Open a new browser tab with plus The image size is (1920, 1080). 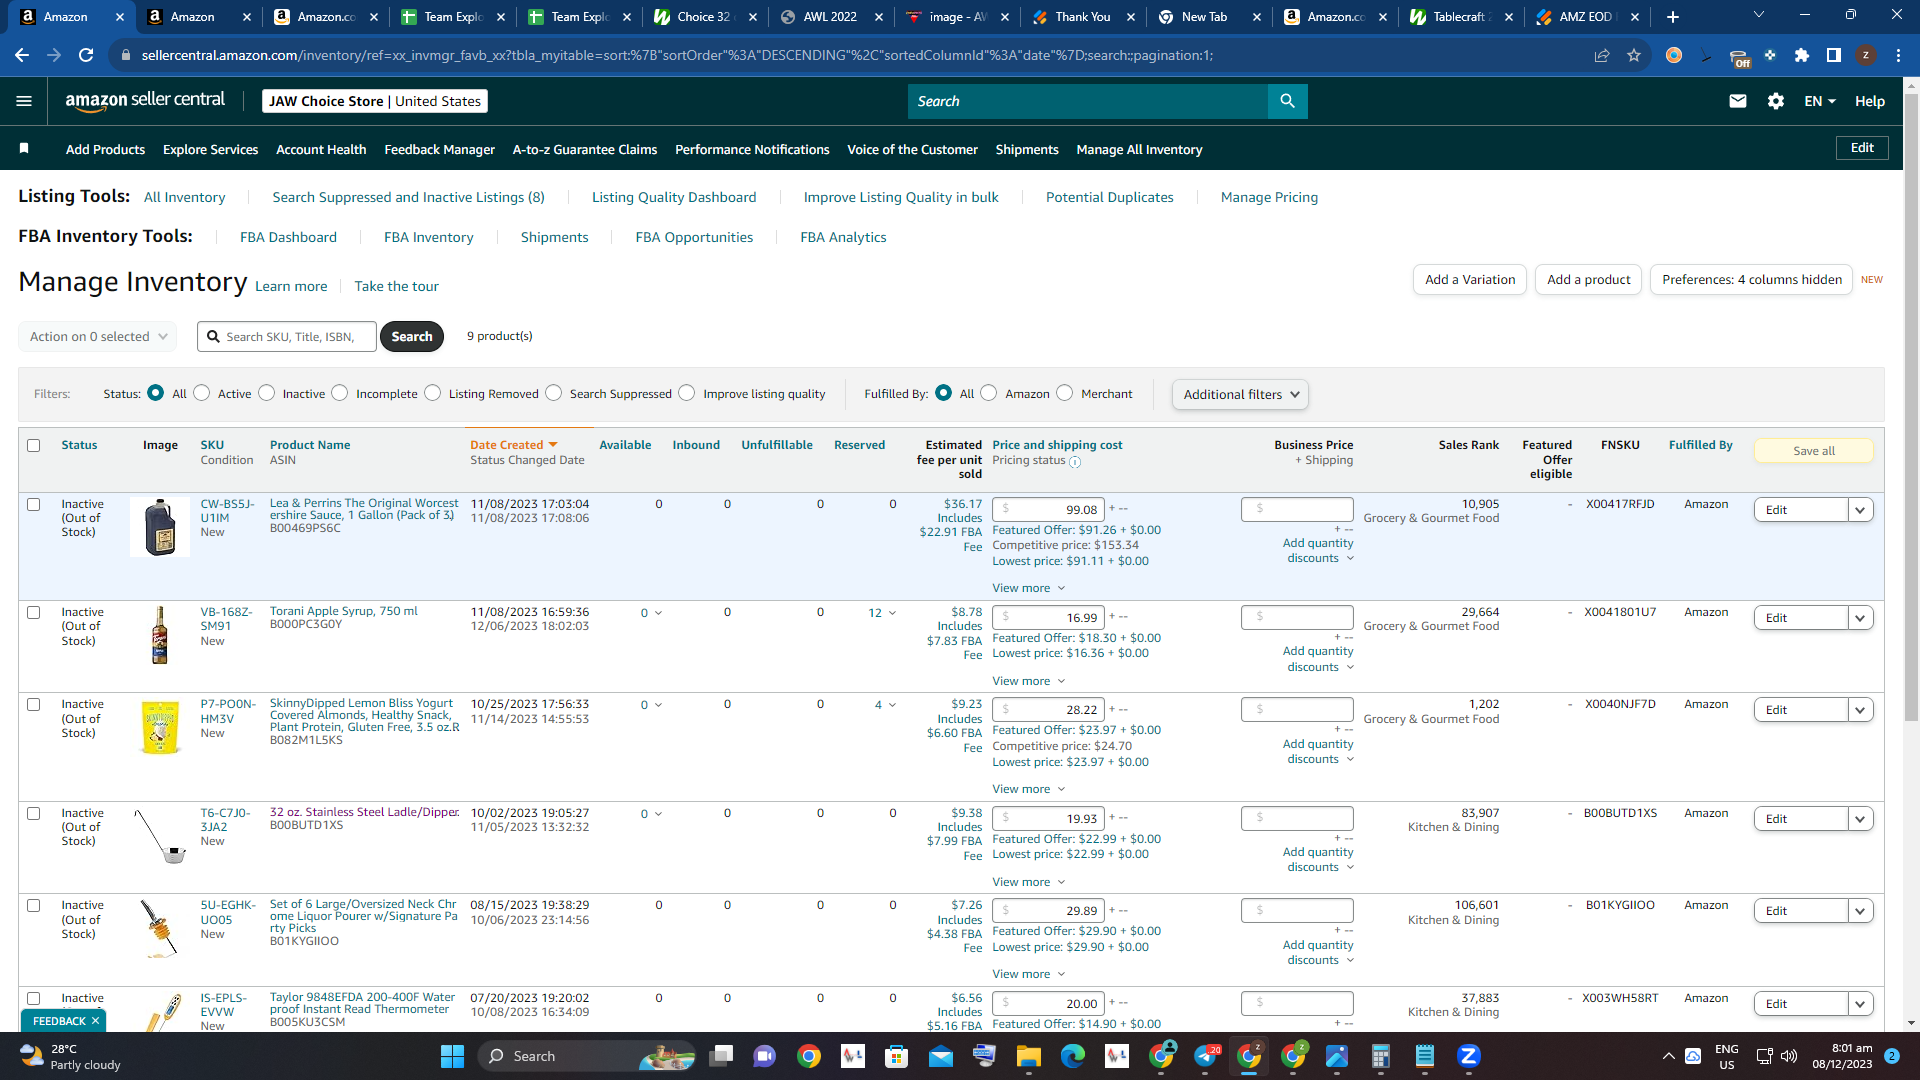tap(1673, 17)
